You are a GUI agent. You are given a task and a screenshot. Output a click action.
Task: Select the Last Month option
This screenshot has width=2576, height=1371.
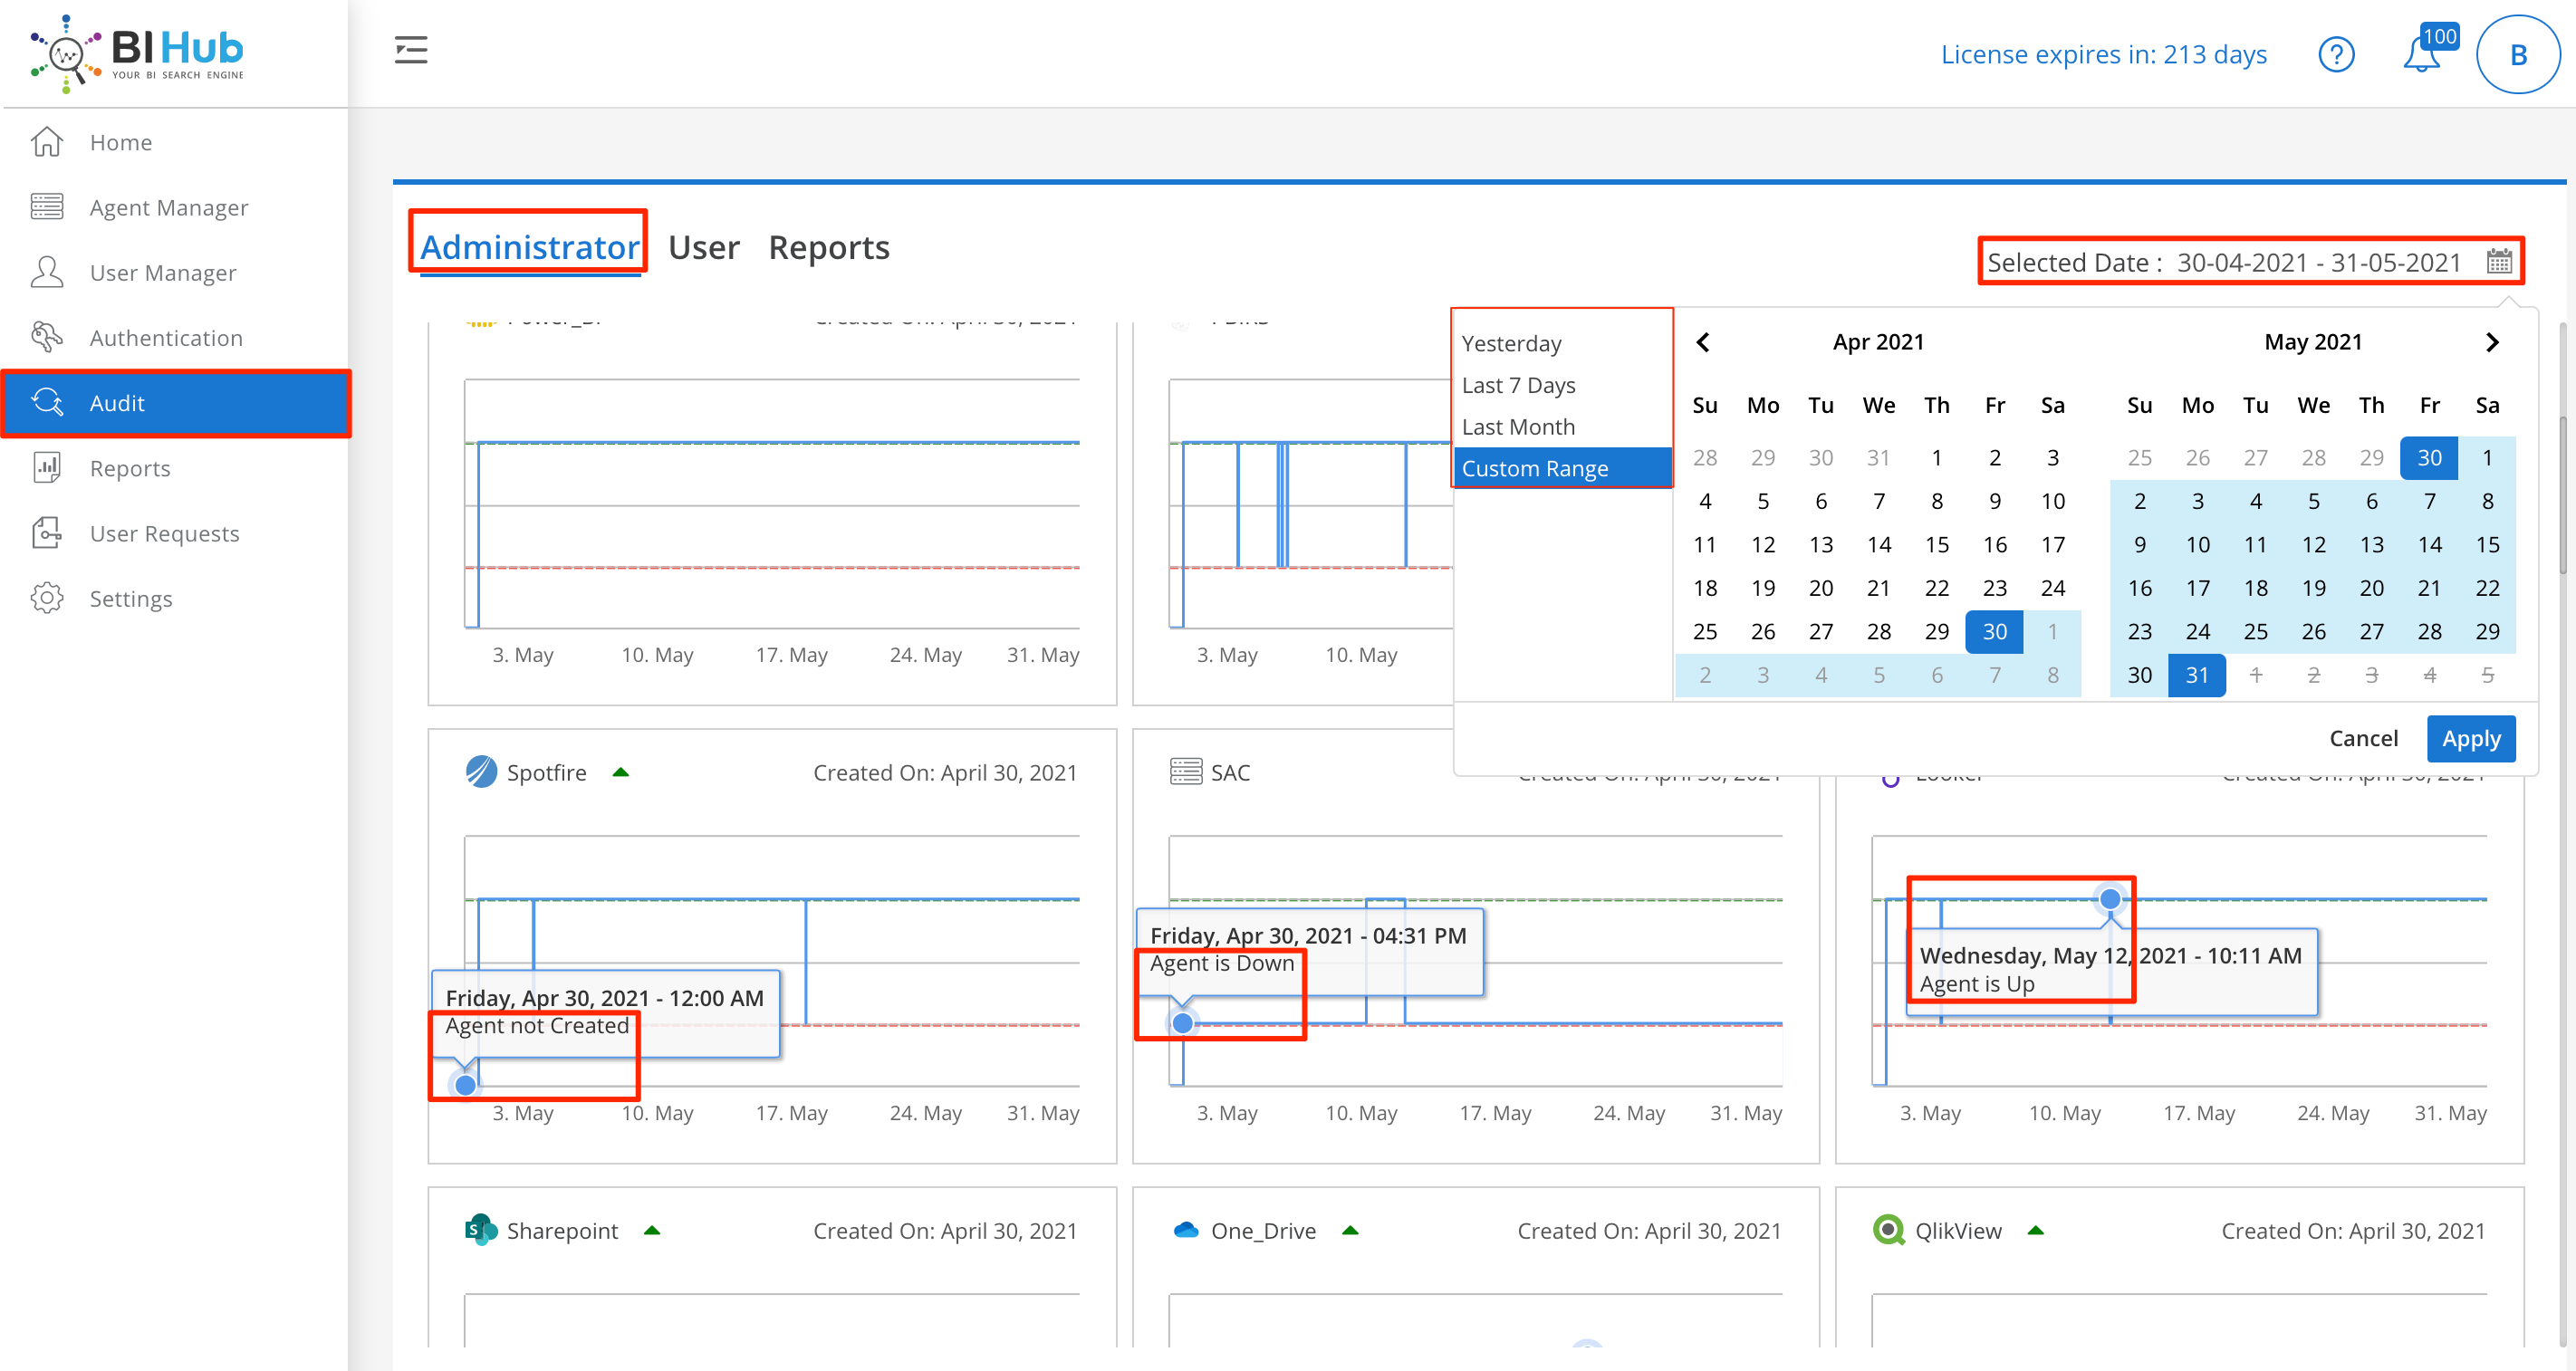tap(1562, 427)
